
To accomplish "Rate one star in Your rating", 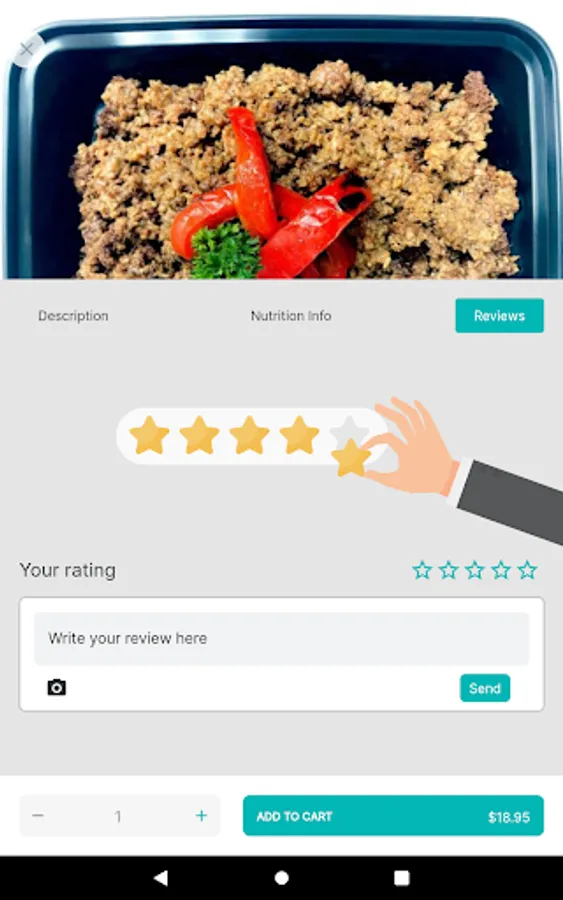I will pyautogui.click(x=422, y=570).
